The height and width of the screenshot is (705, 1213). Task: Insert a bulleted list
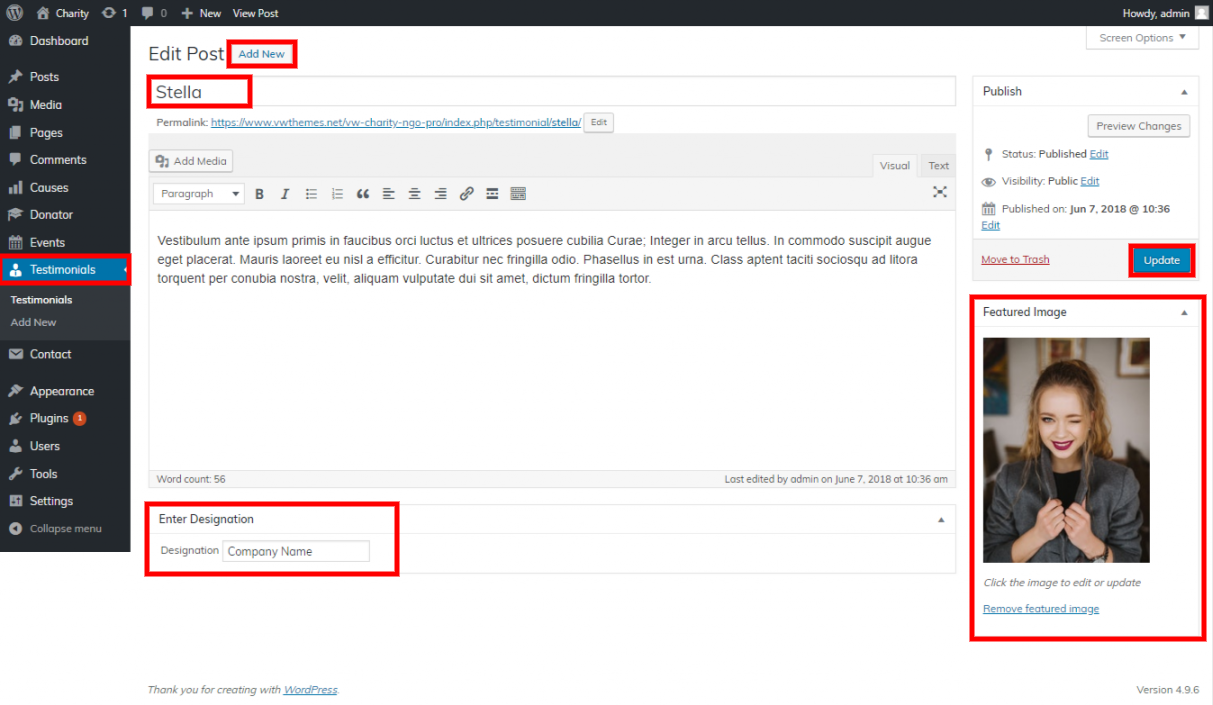(311, 194)
